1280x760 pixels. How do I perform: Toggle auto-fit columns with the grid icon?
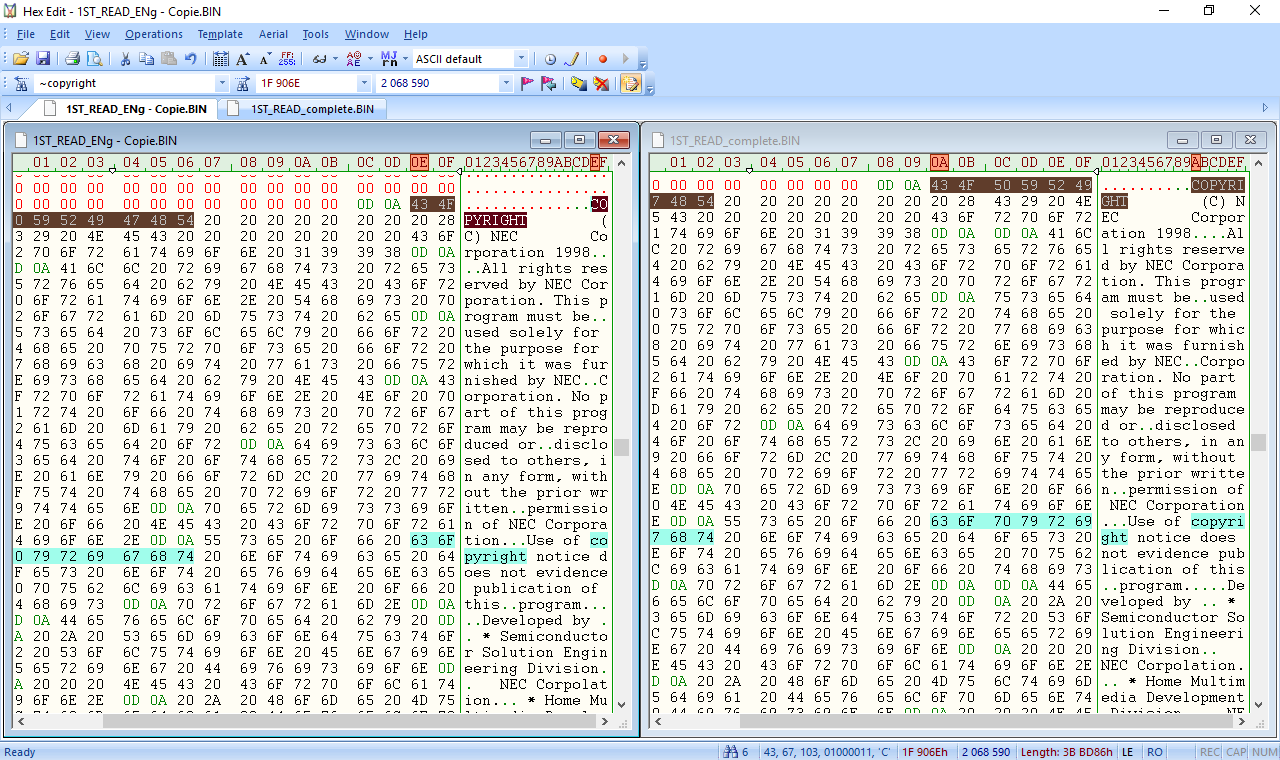(221, 59)
